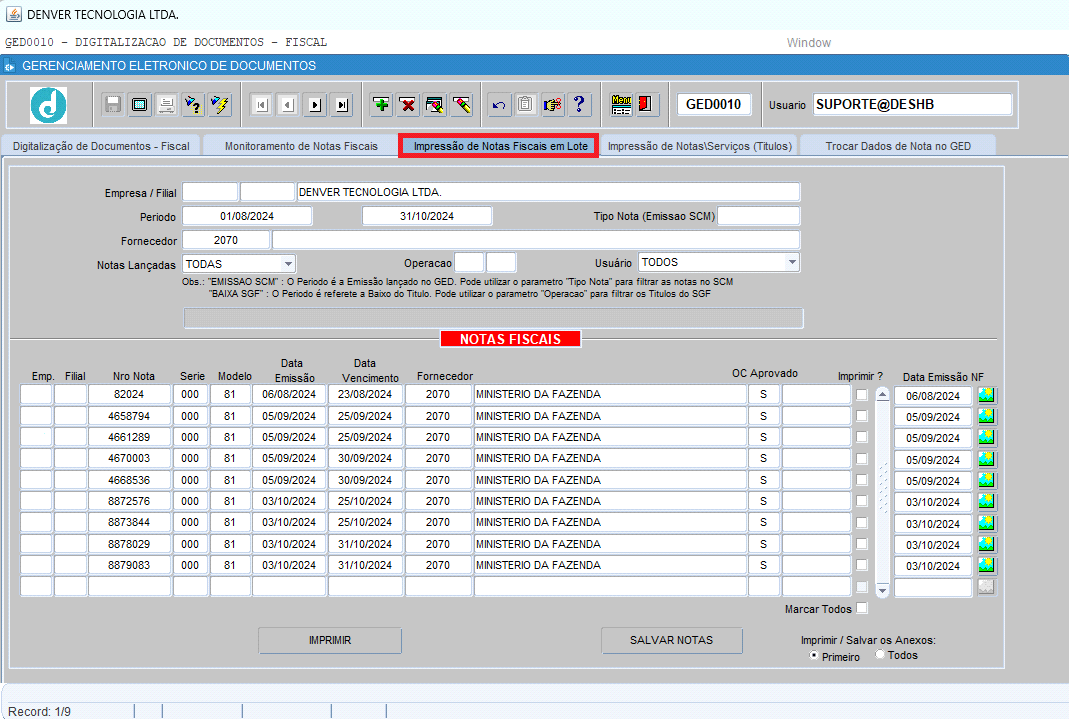Click the Print toolbar icon
The width and height of the screenshot is (1069, 719).
click(x=166, y=105)
